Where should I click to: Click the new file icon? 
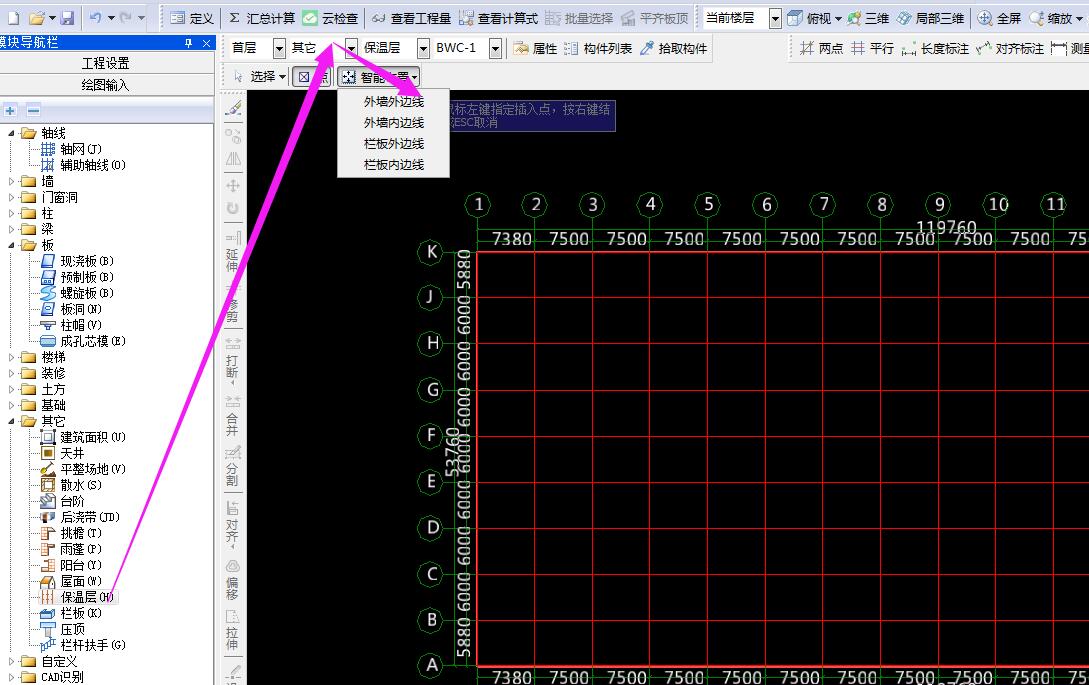click(14, 17)
